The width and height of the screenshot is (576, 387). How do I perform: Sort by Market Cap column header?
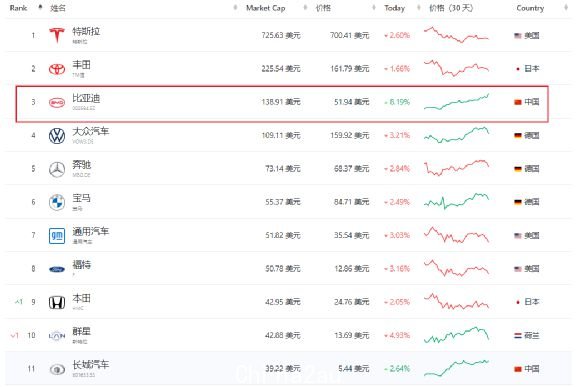[266, 8]
